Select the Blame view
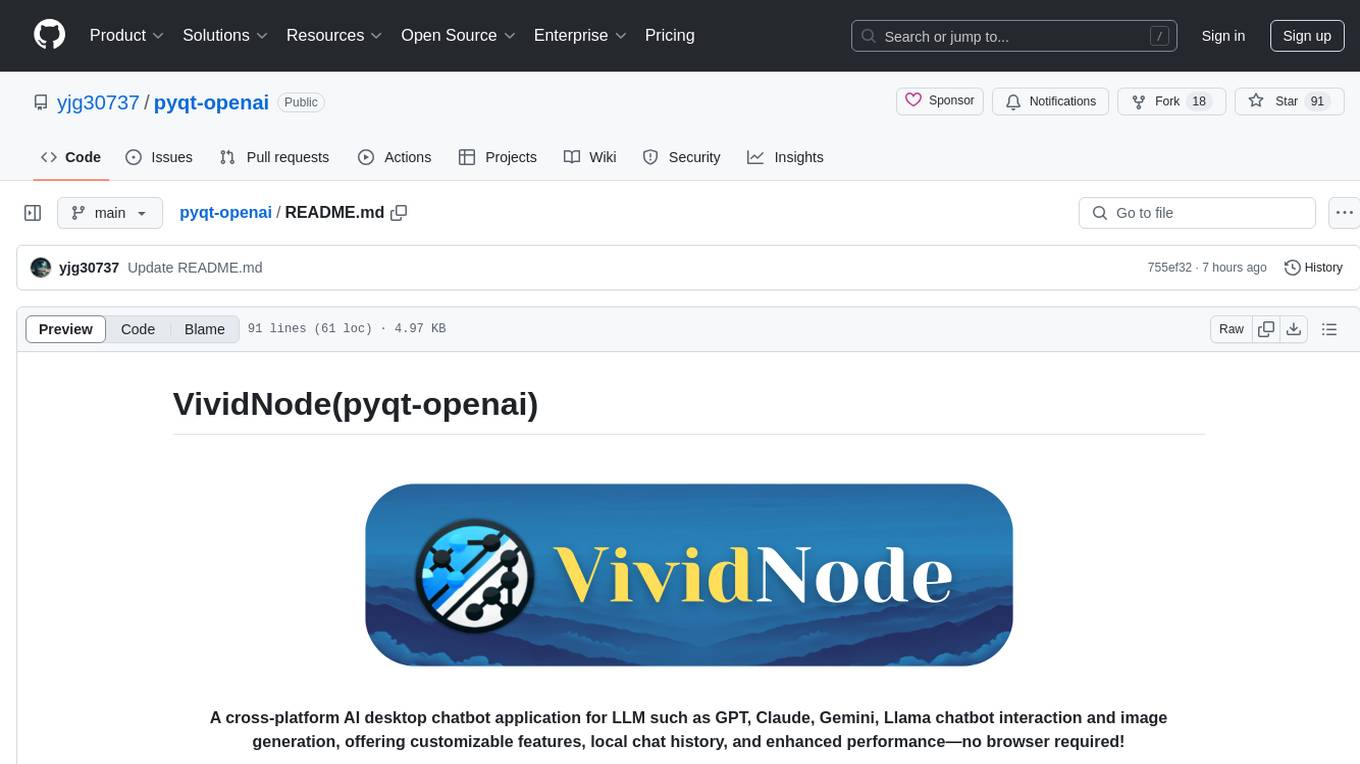The height and width of the screenshot is (764, 1360). pos(205,329)
